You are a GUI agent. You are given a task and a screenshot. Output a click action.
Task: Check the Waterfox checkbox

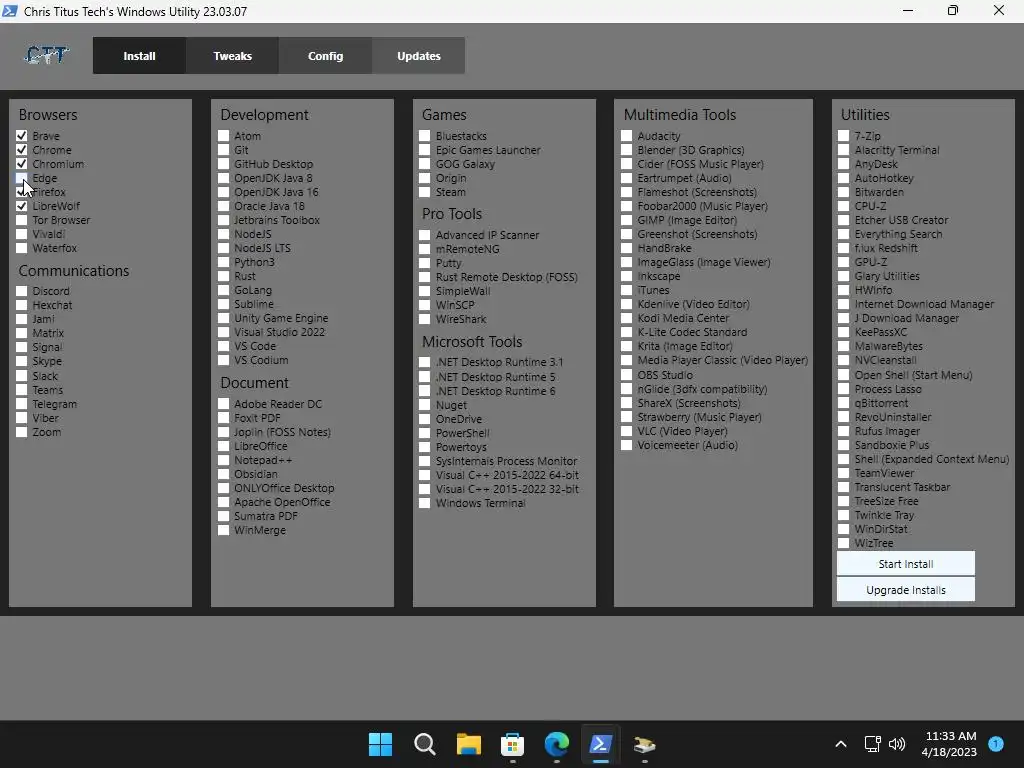click(22, 248)
